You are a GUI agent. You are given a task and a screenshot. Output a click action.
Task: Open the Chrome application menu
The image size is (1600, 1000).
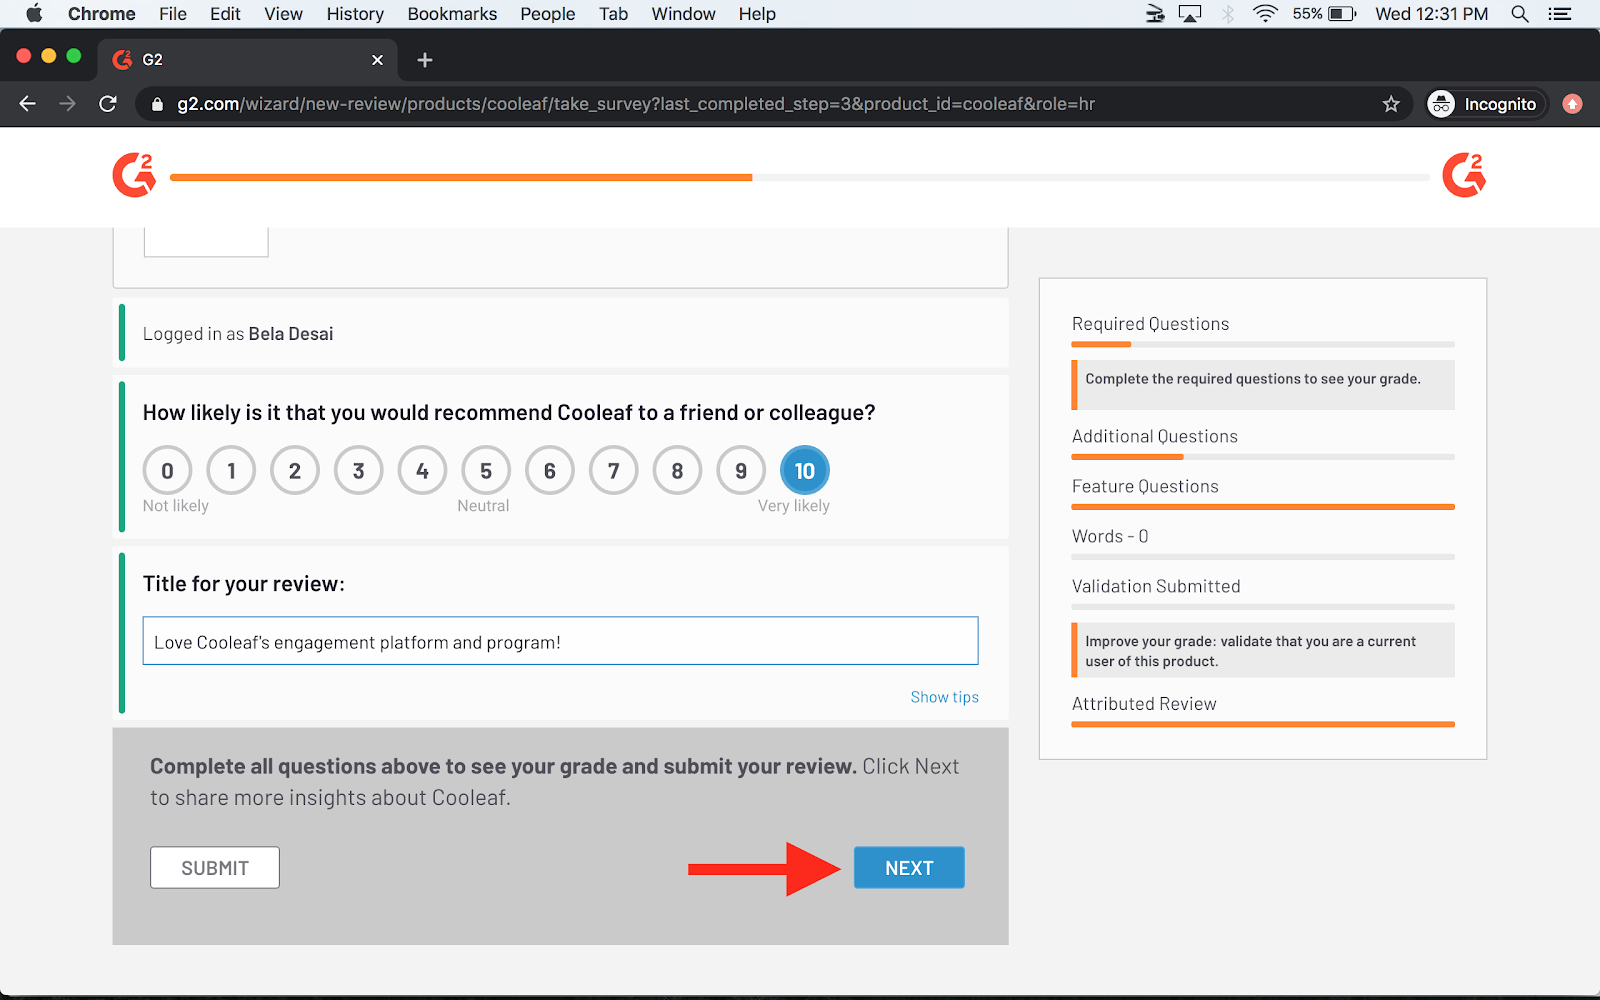102,14
